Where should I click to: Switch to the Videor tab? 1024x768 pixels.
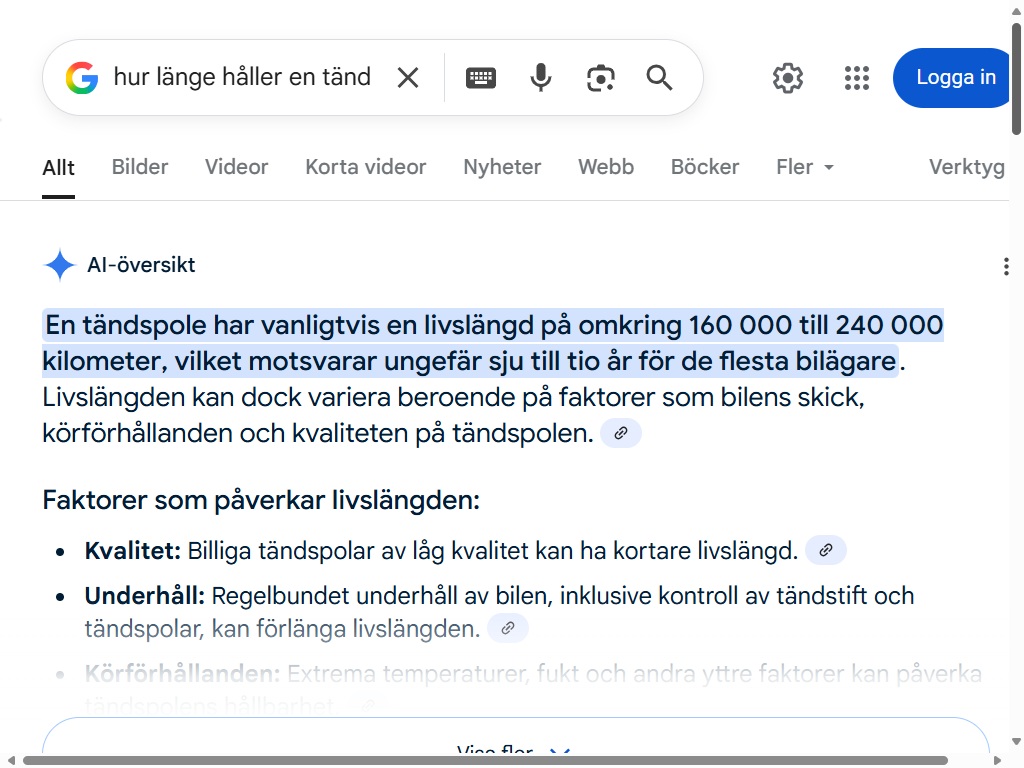[x=236, y=167]
